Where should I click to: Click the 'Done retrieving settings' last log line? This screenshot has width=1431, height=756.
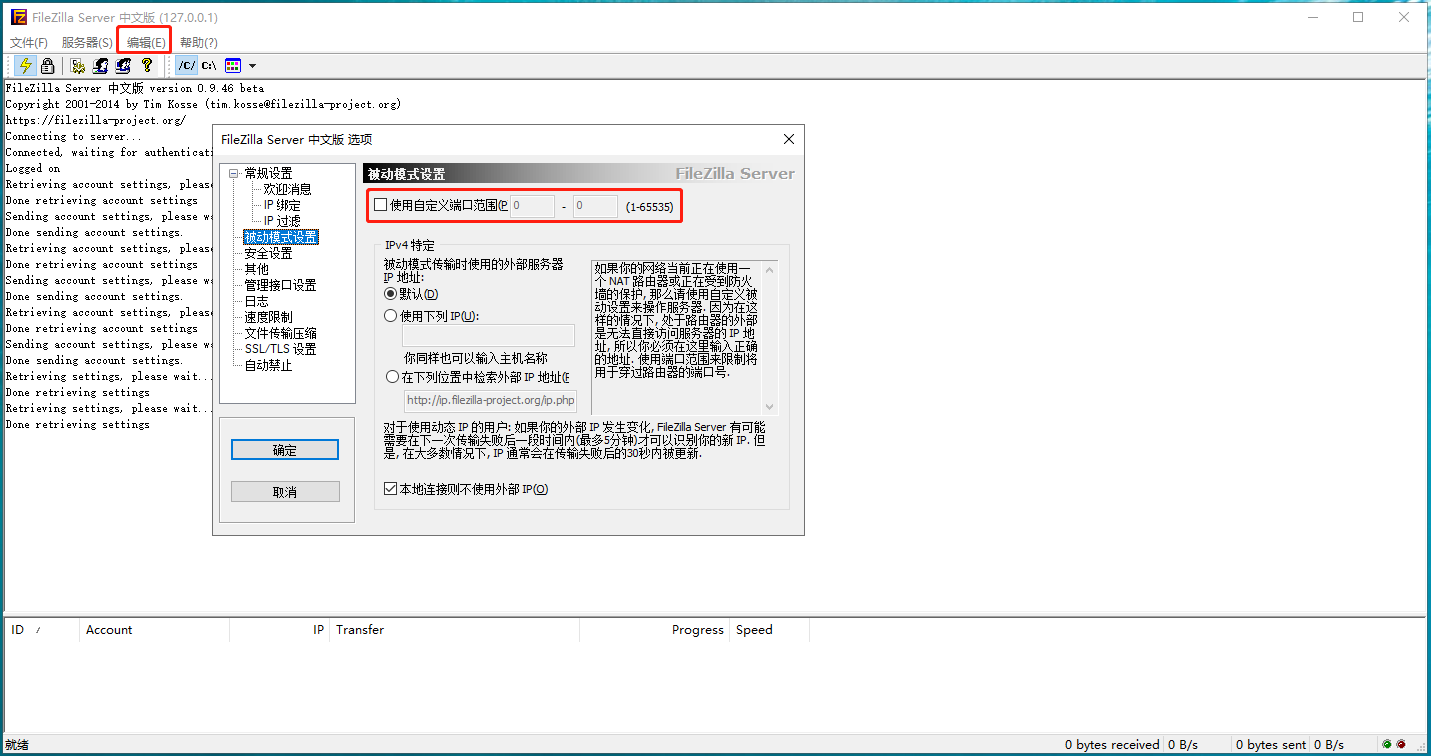tap(77, 425)
